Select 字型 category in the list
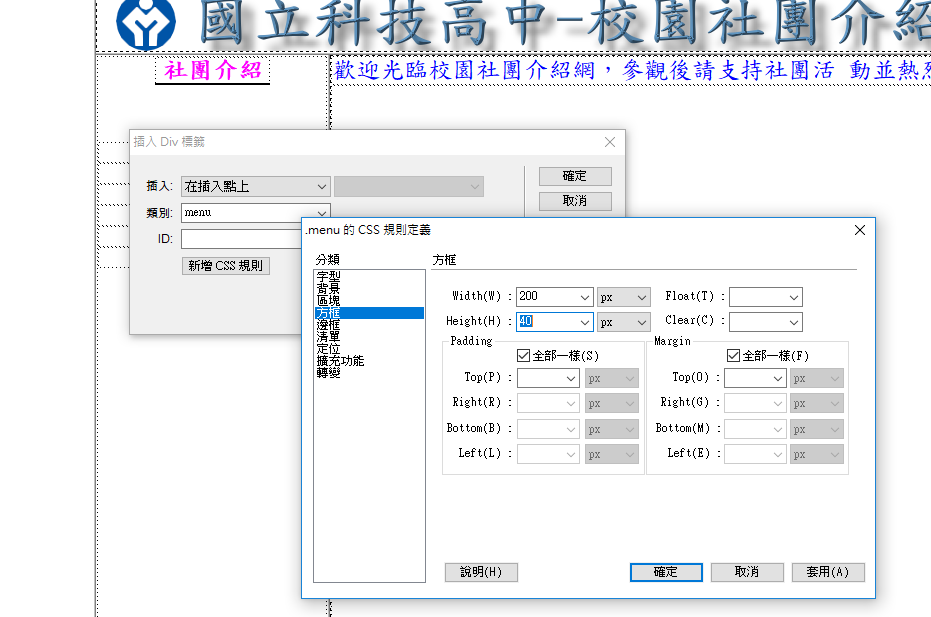The width and height of the screenshot is (931, 617). pos(328,275)
